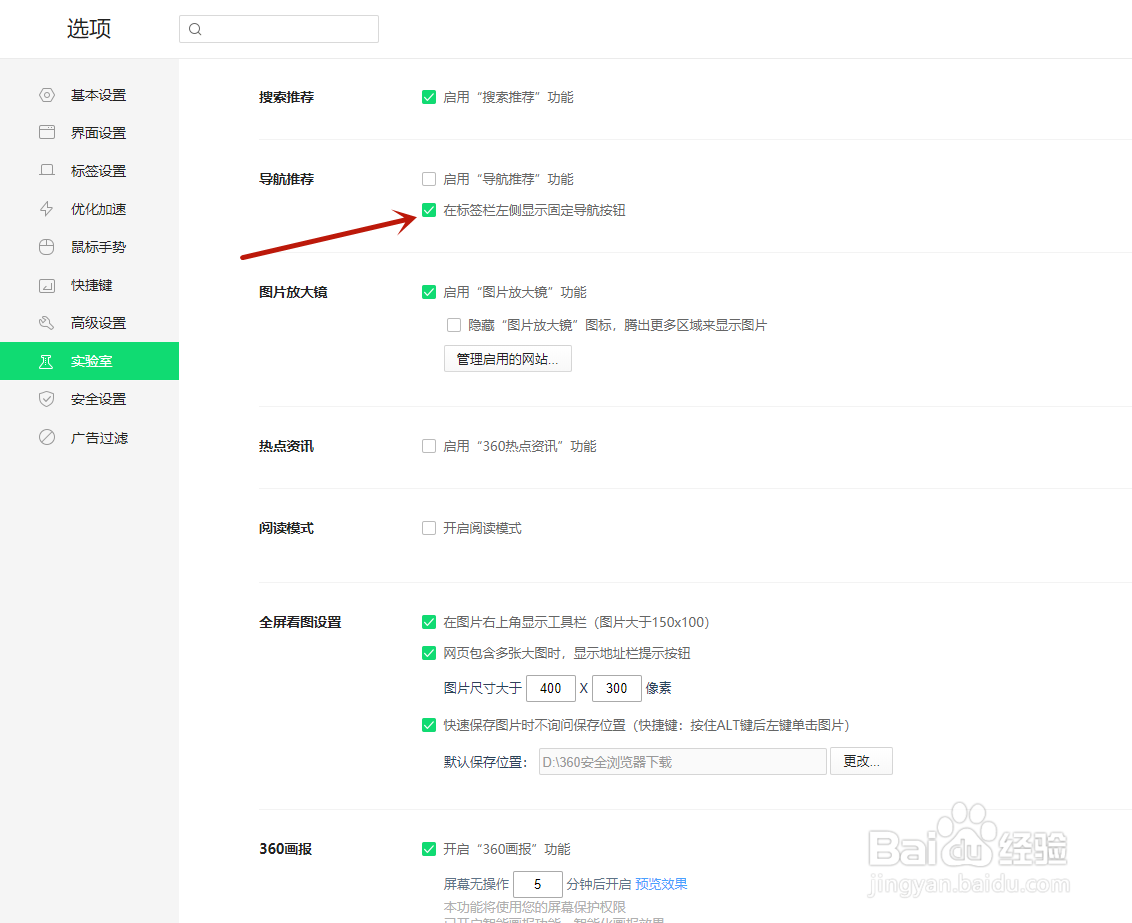Click the 基本设置 gear icon
1132x923 pixels.
click(47, 95)
